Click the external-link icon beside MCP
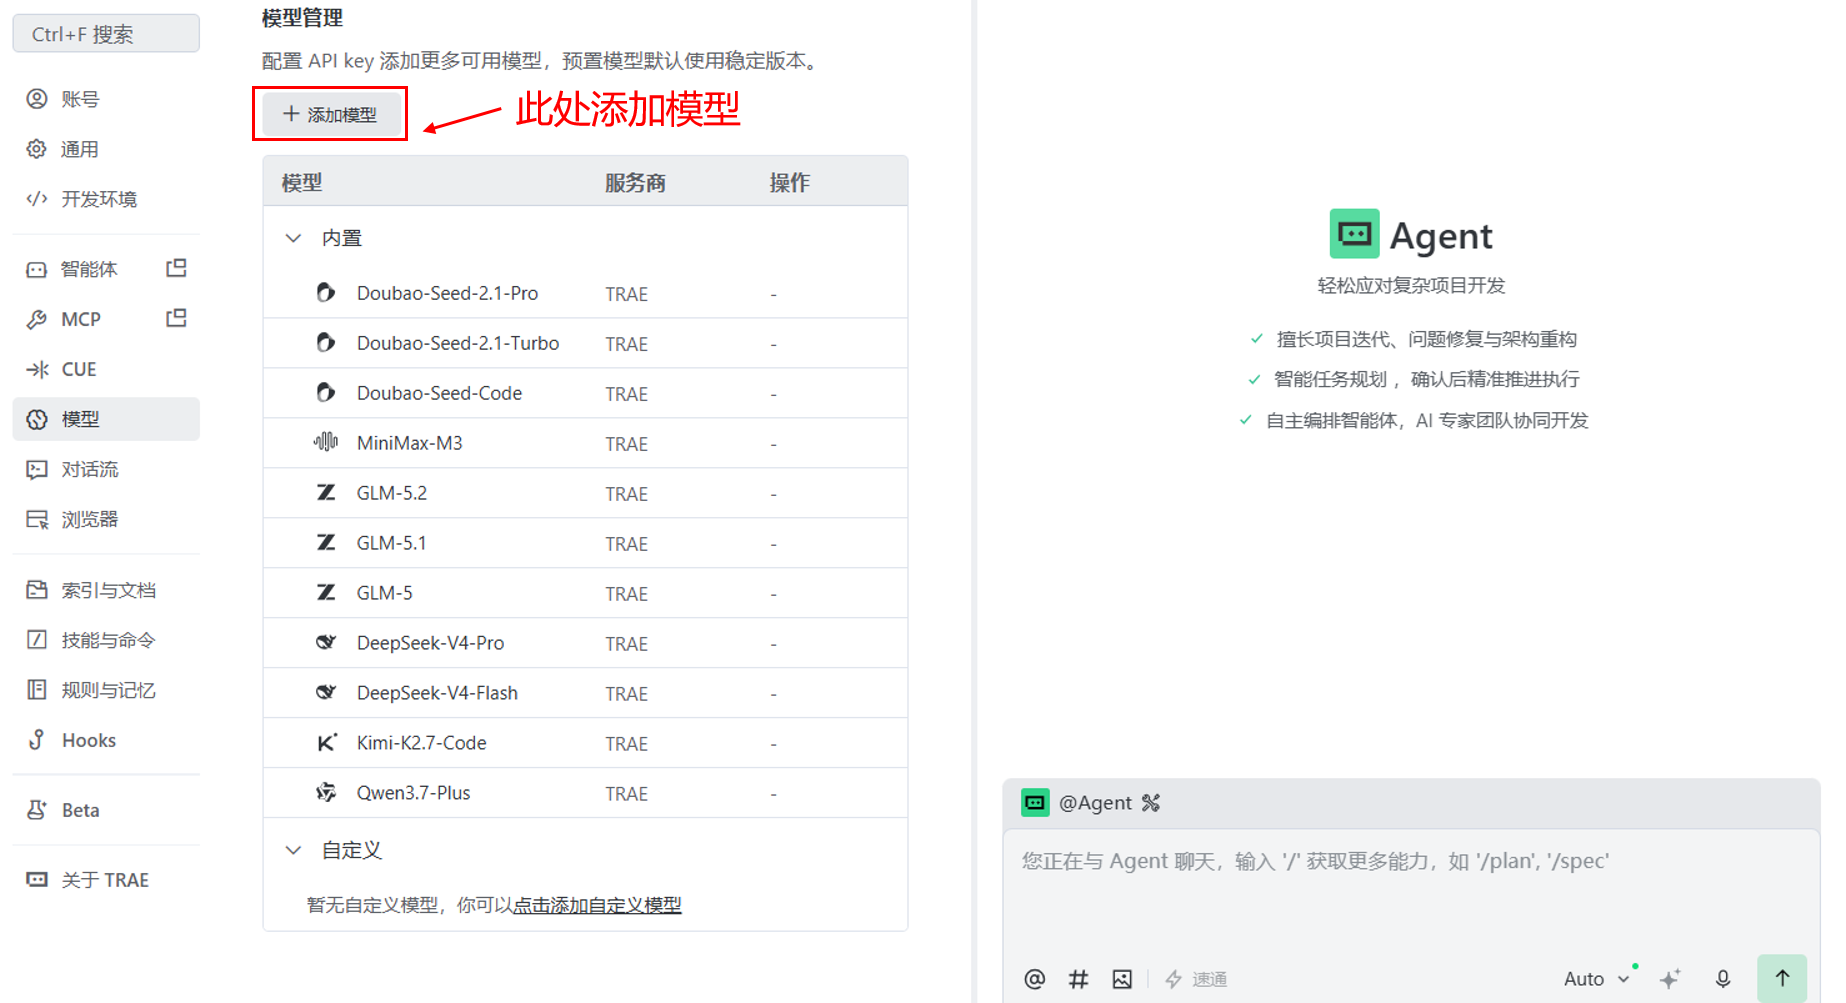The image size is (1846, 1003). click(177, 318)
